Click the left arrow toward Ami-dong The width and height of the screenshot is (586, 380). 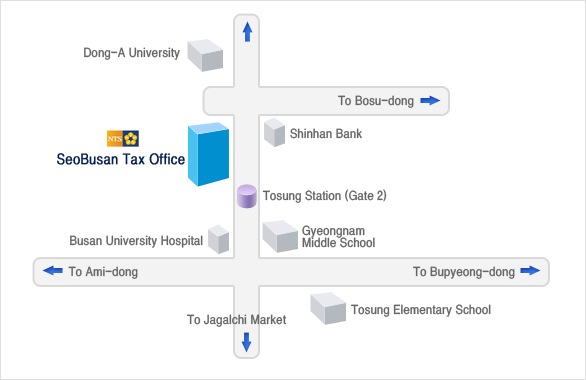53,271
